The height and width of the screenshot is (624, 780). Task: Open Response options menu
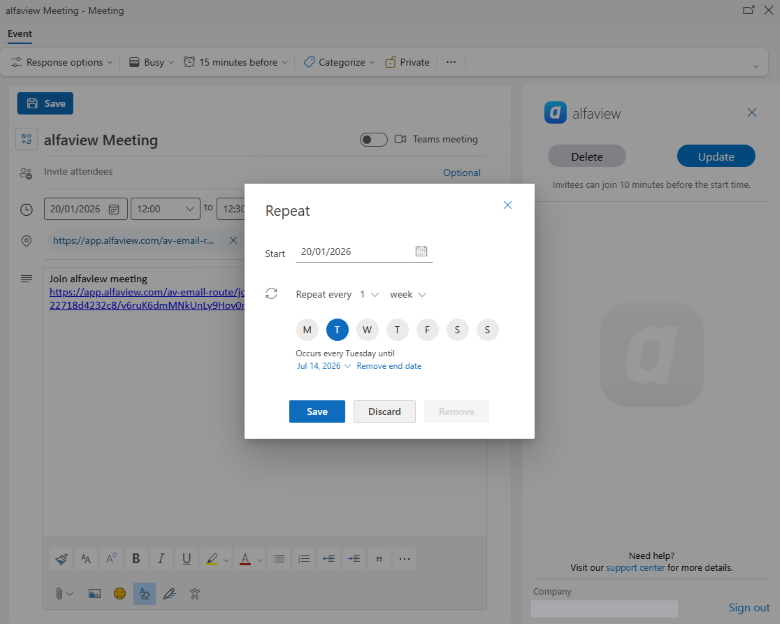tap(62, 62)
